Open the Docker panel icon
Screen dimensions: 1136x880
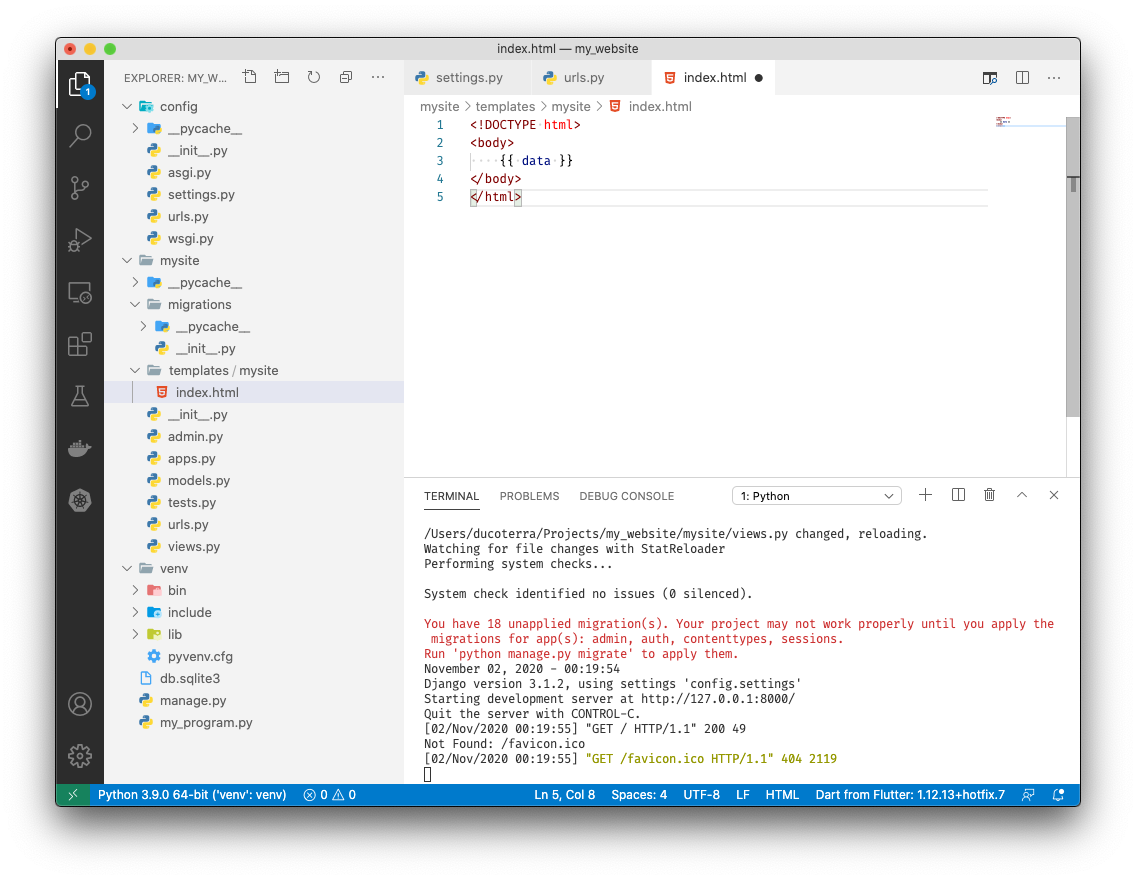tap(80, 449)
